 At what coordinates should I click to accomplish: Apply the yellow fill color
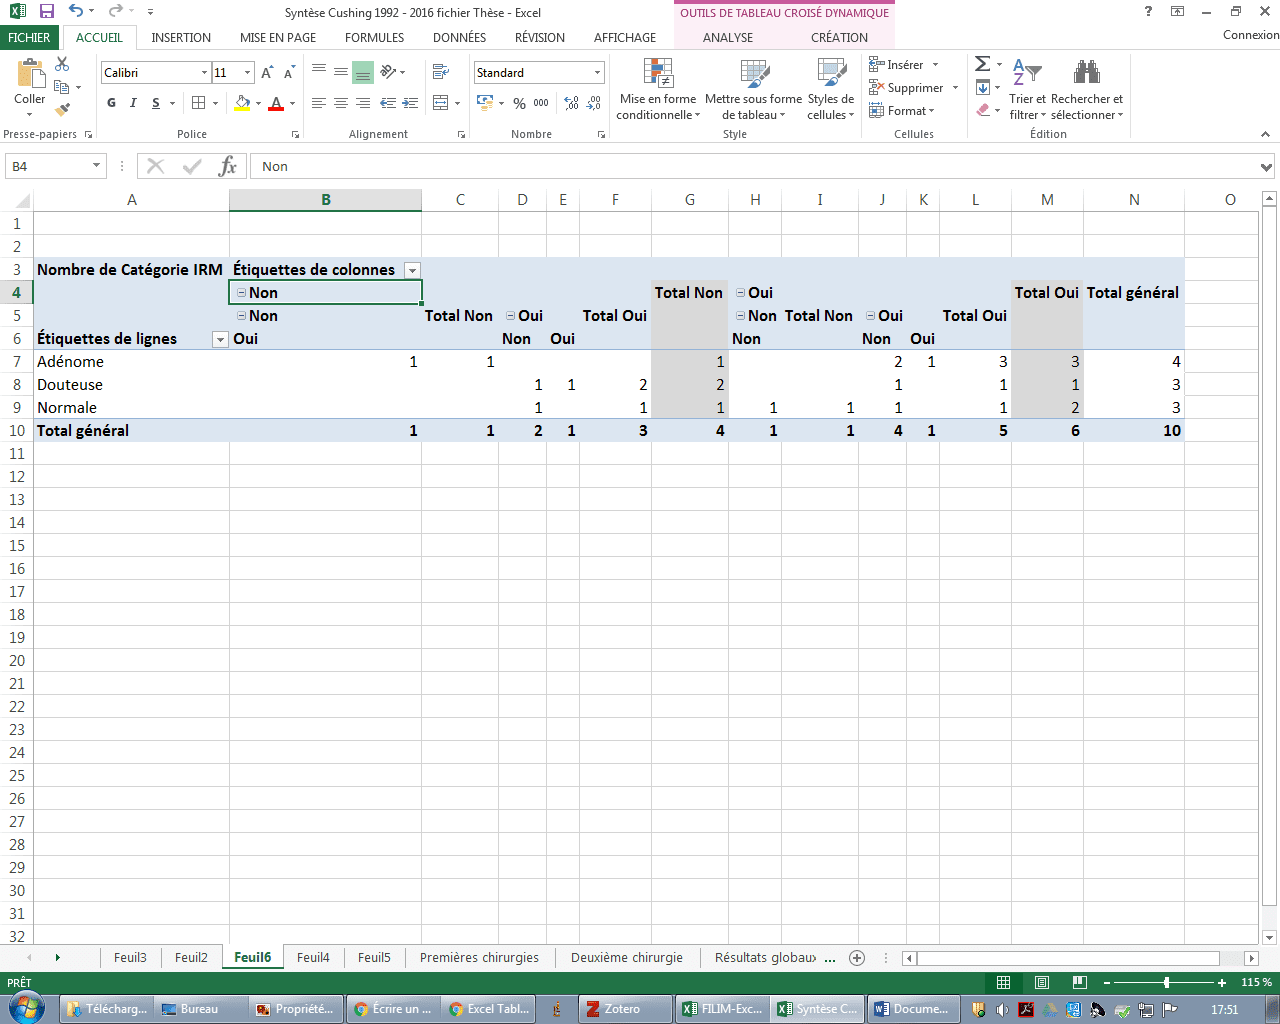(x=241, y=103)
